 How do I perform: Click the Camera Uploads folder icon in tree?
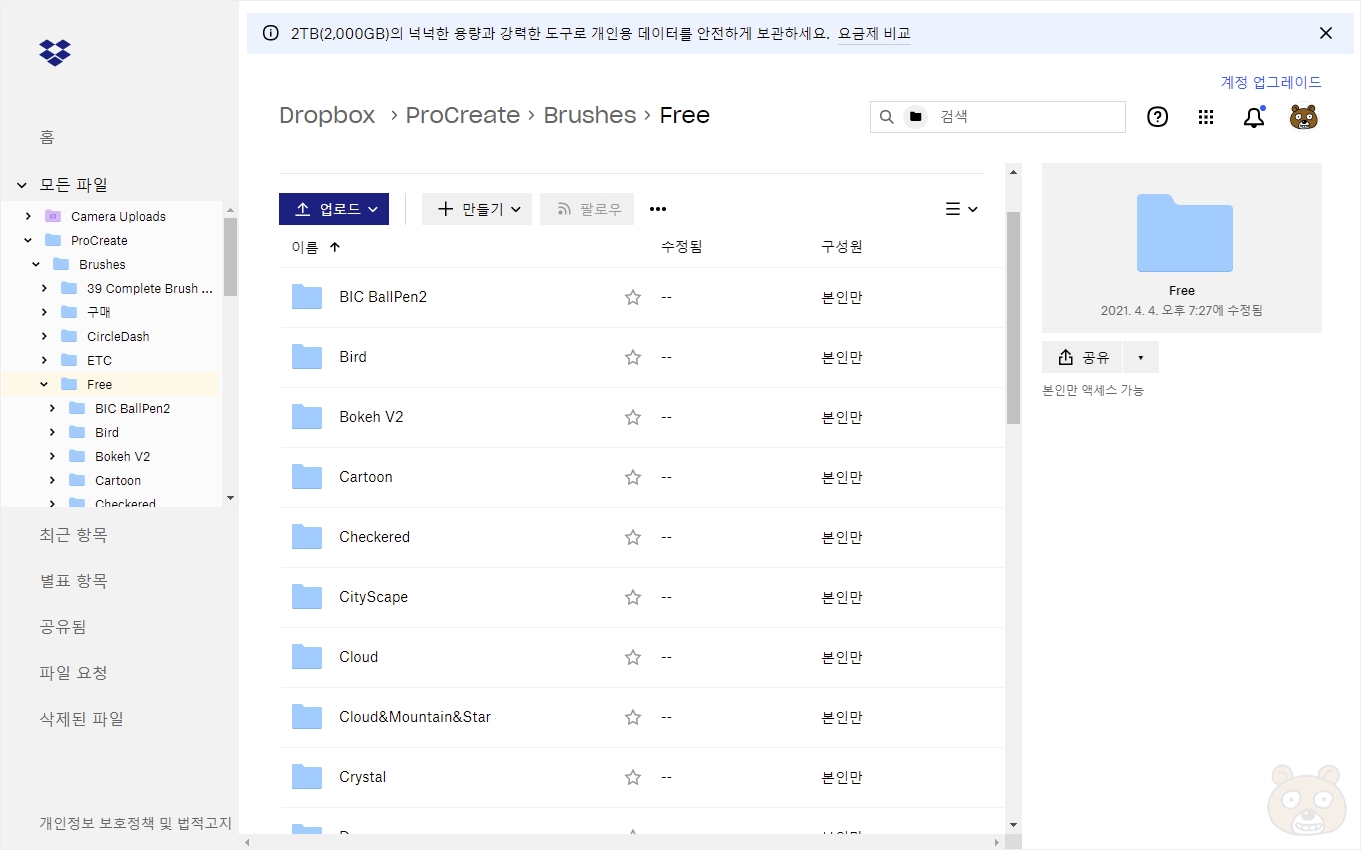coord(53,216)
